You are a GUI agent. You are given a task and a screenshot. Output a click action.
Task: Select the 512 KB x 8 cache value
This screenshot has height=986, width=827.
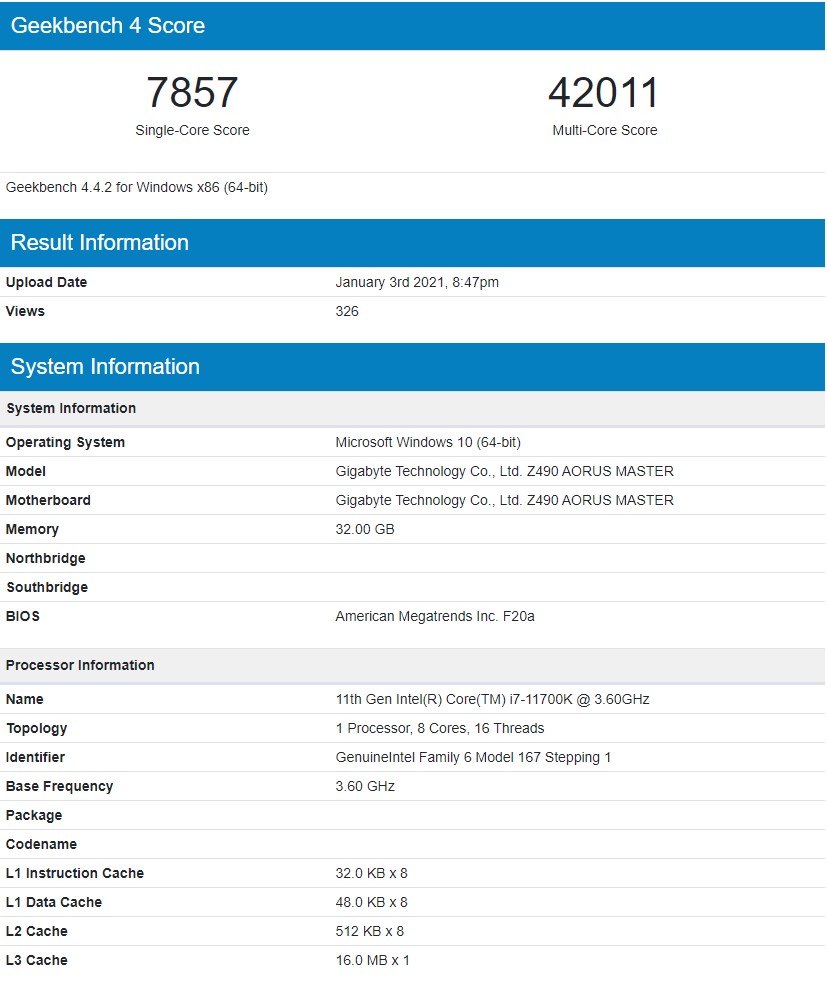pos(370,931)
